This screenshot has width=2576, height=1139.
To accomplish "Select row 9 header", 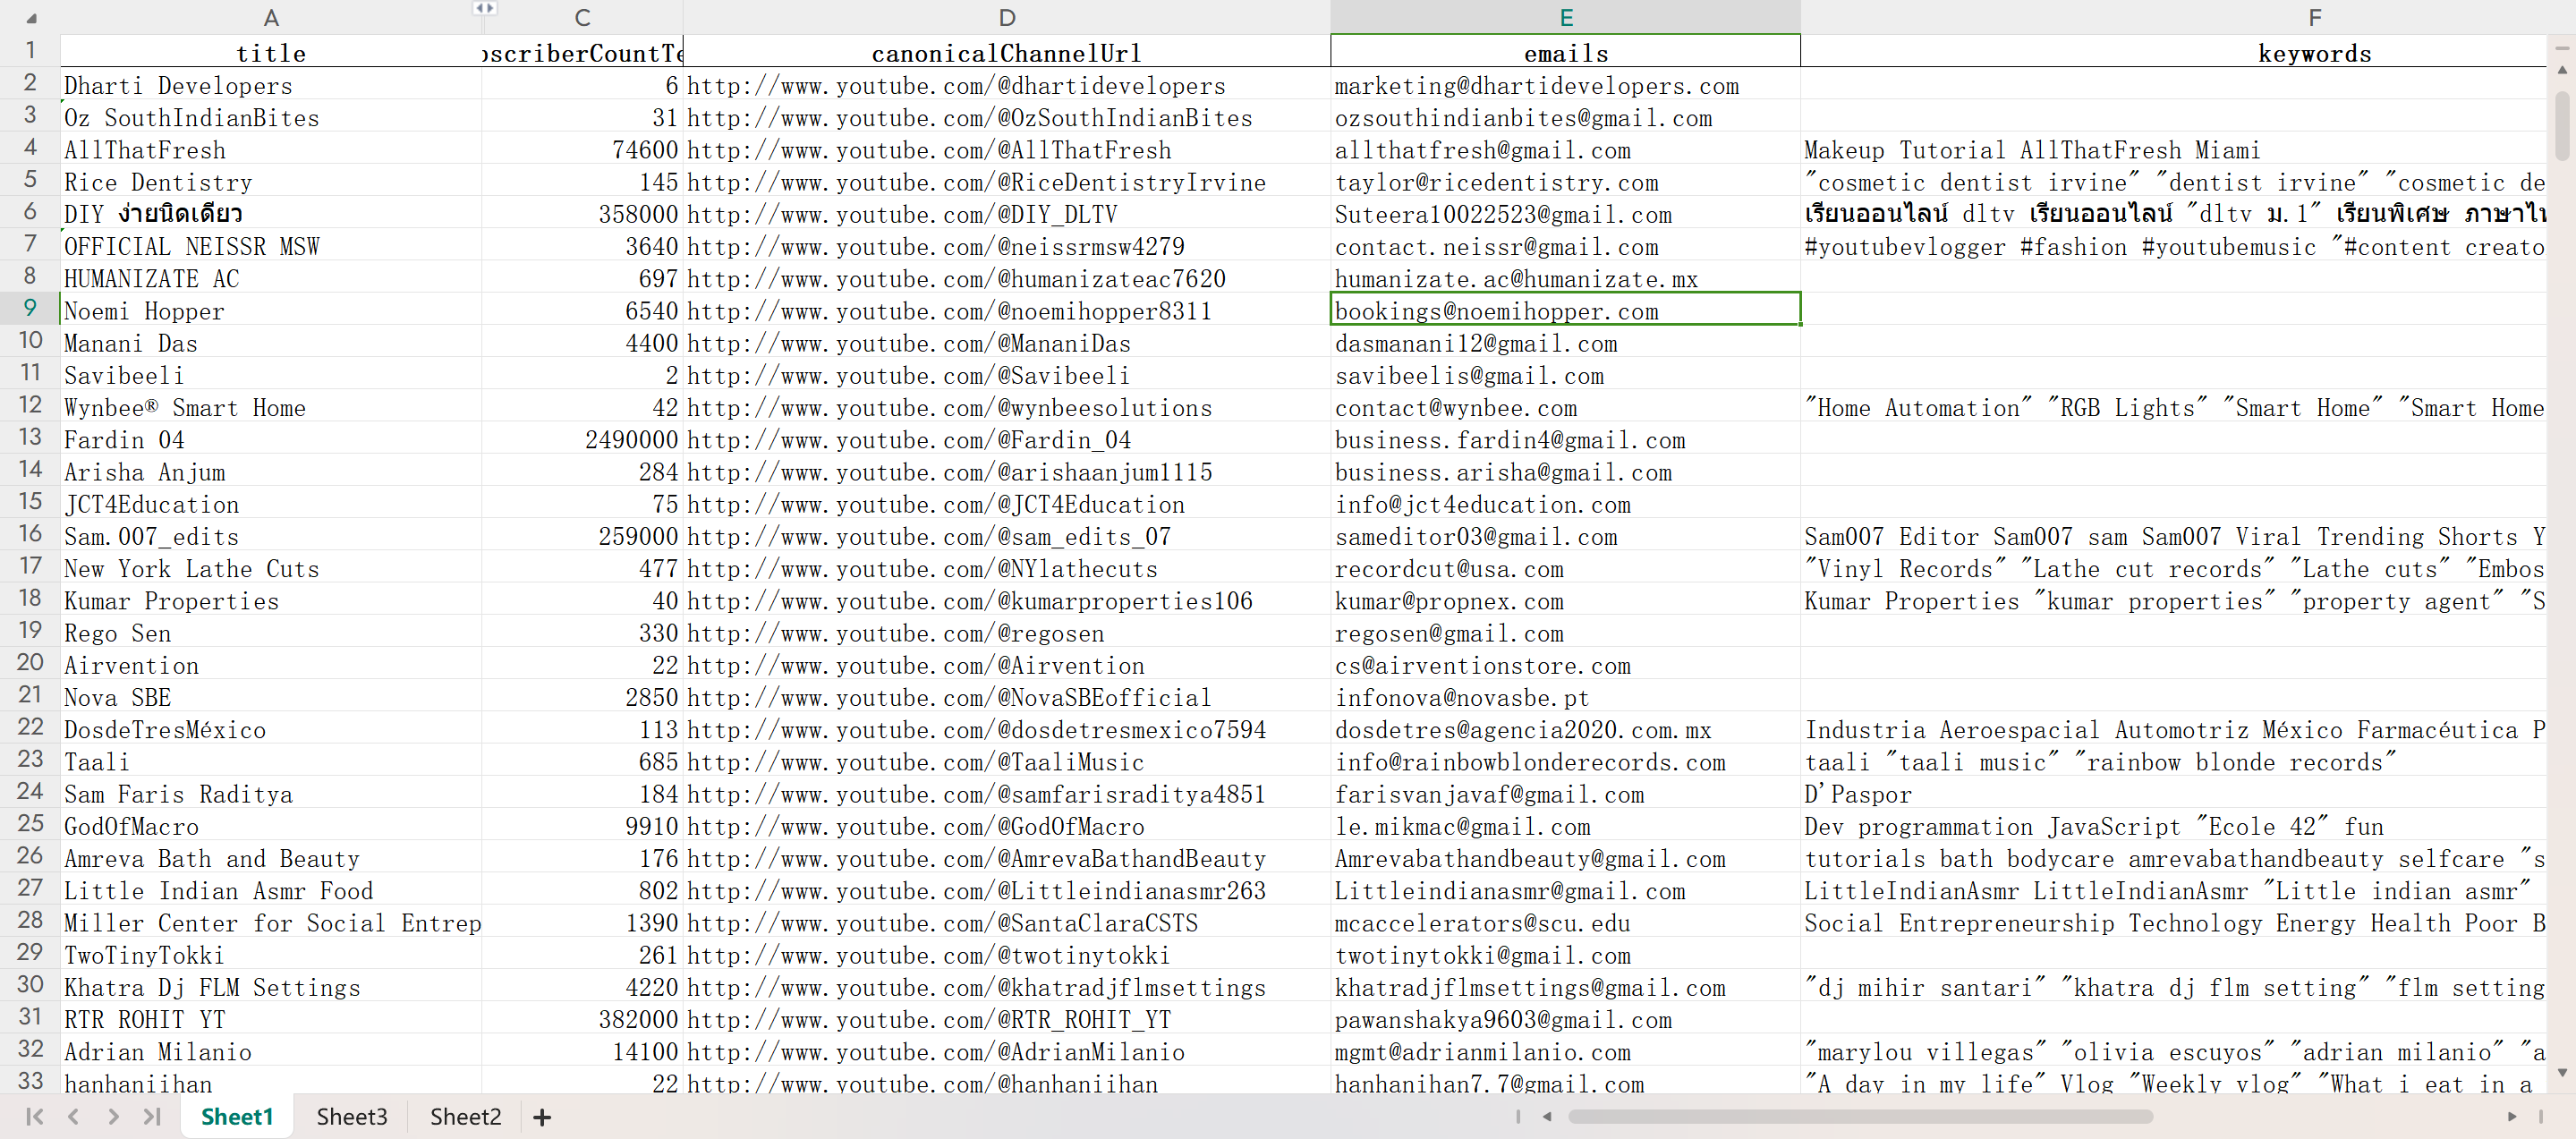I will (30, 308).
